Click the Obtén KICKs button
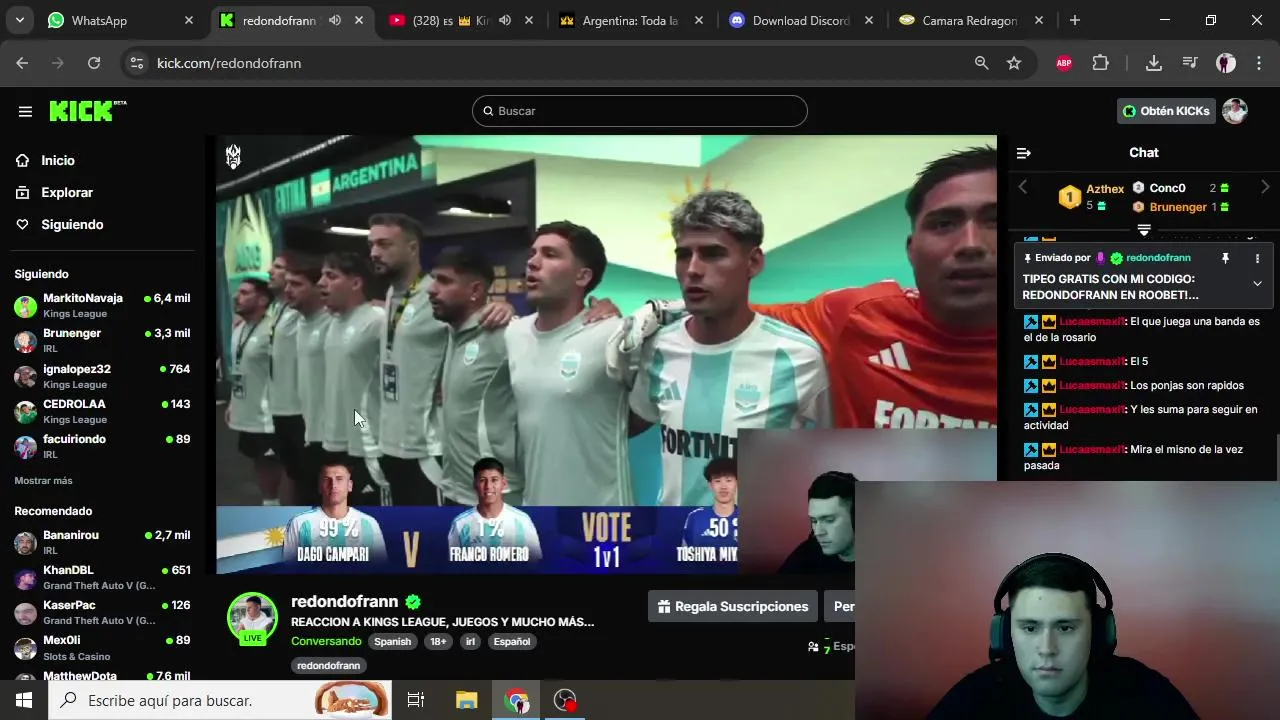1280x720 pixels. pyautogui.click(x=1166, y=111)
